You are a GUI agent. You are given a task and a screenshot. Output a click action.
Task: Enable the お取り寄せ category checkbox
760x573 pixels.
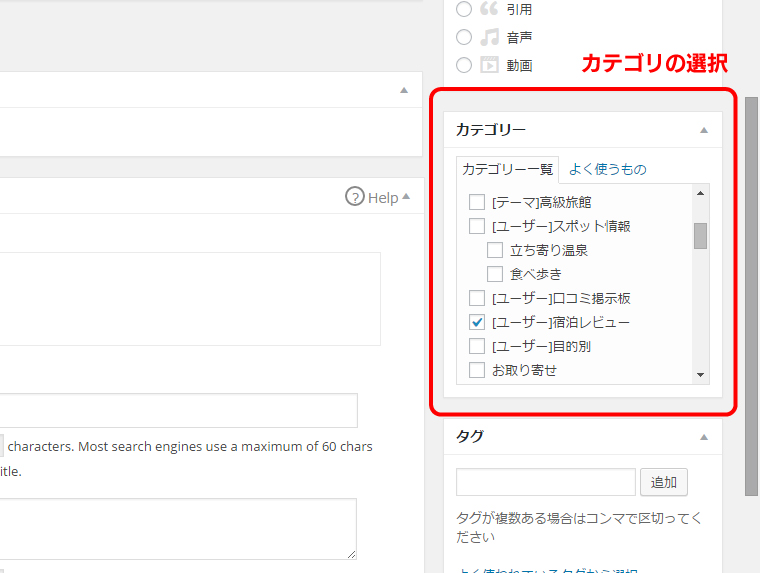(x=477, y=370)
